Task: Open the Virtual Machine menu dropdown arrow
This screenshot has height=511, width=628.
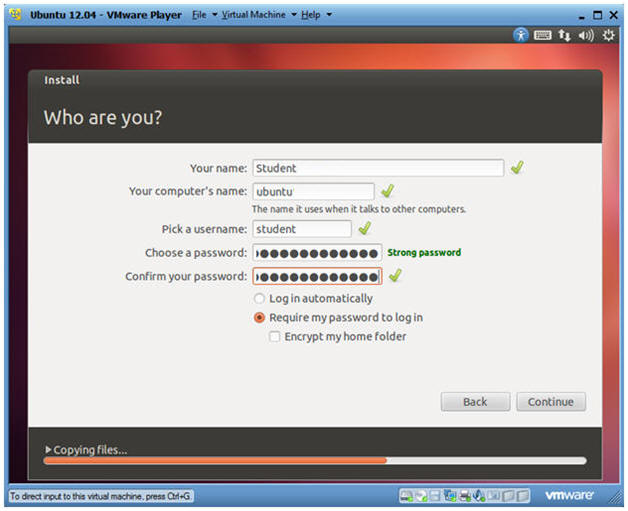Action: (x=294, y=15)
